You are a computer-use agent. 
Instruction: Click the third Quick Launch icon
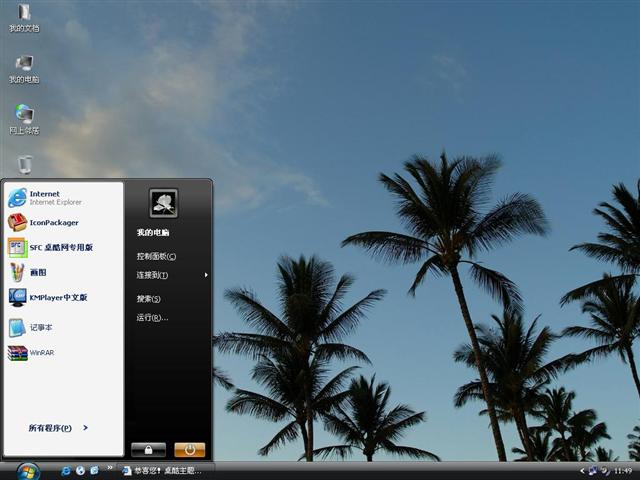click(95, 471)
